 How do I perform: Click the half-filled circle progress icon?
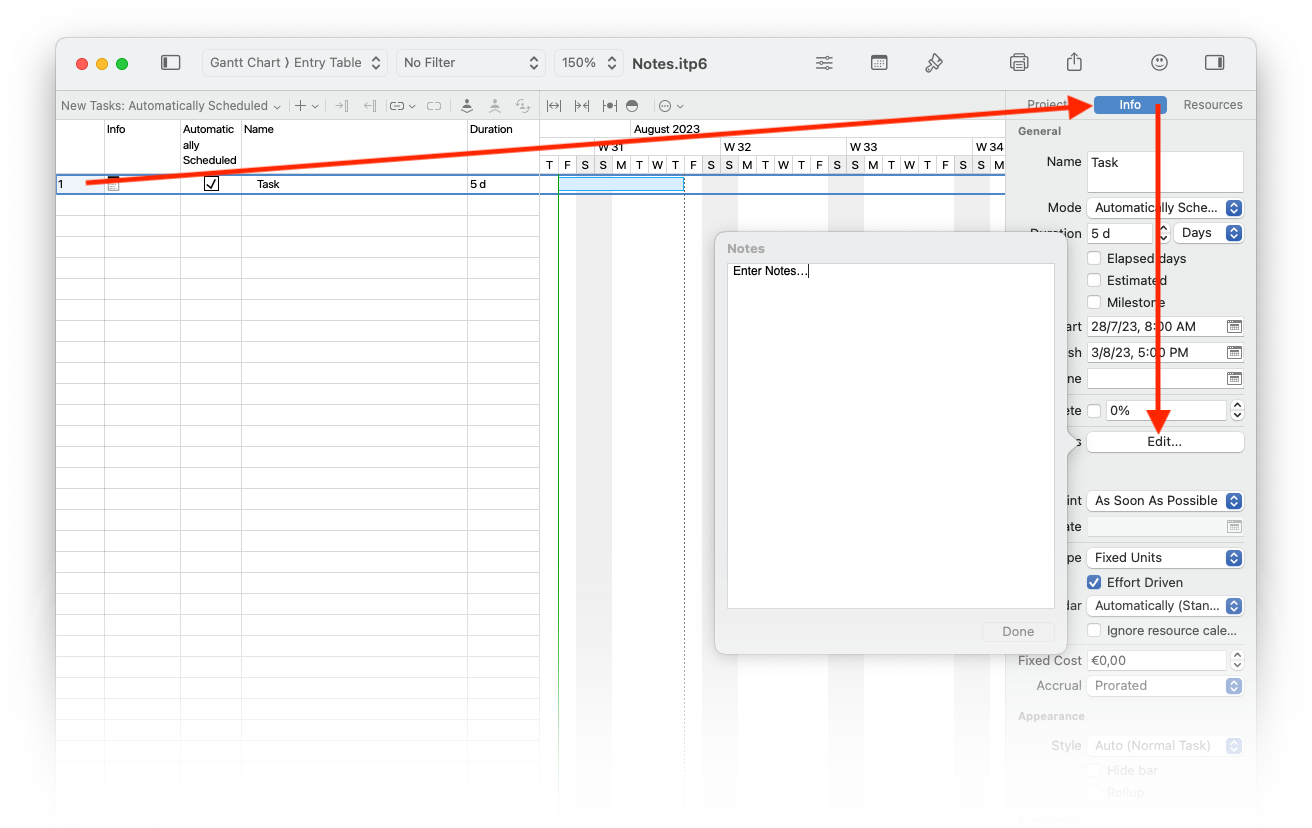click(632, 105)
